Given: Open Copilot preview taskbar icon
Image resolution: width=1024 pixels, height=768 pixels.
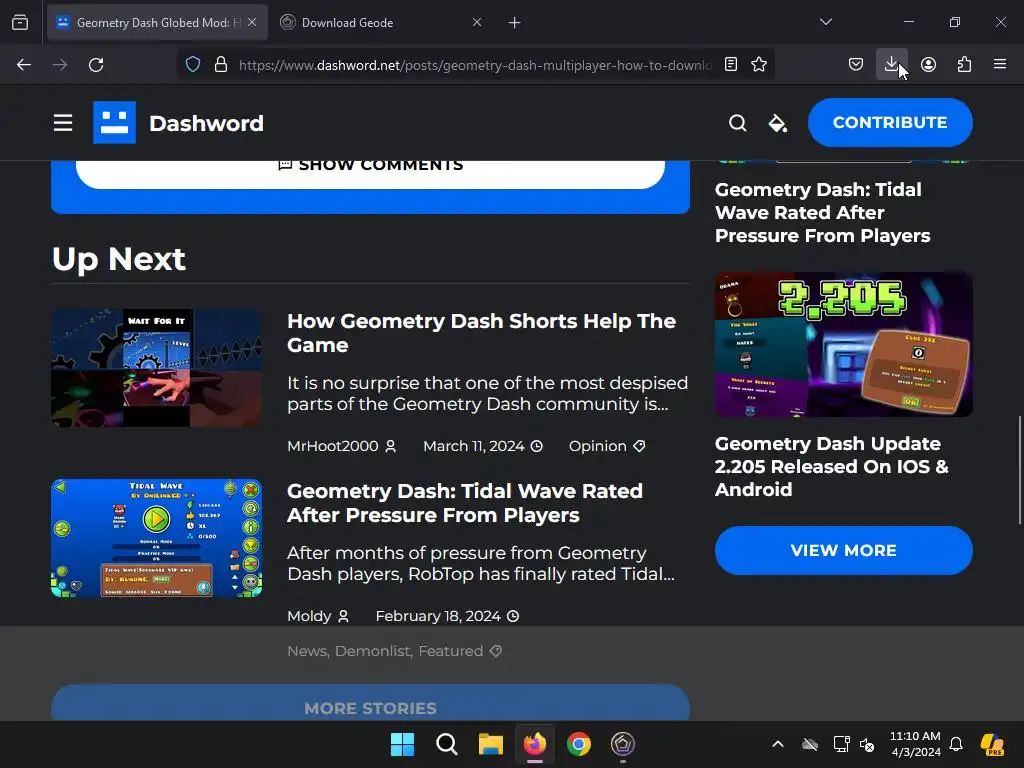Looking at the screenshot, I should [x=993, y=744].
